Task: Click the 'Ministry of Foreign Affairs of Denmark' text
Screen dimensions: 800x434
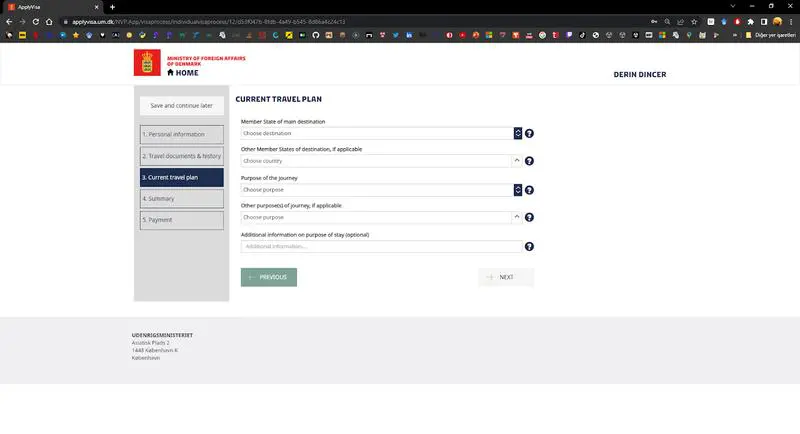Action: (206, 61)
